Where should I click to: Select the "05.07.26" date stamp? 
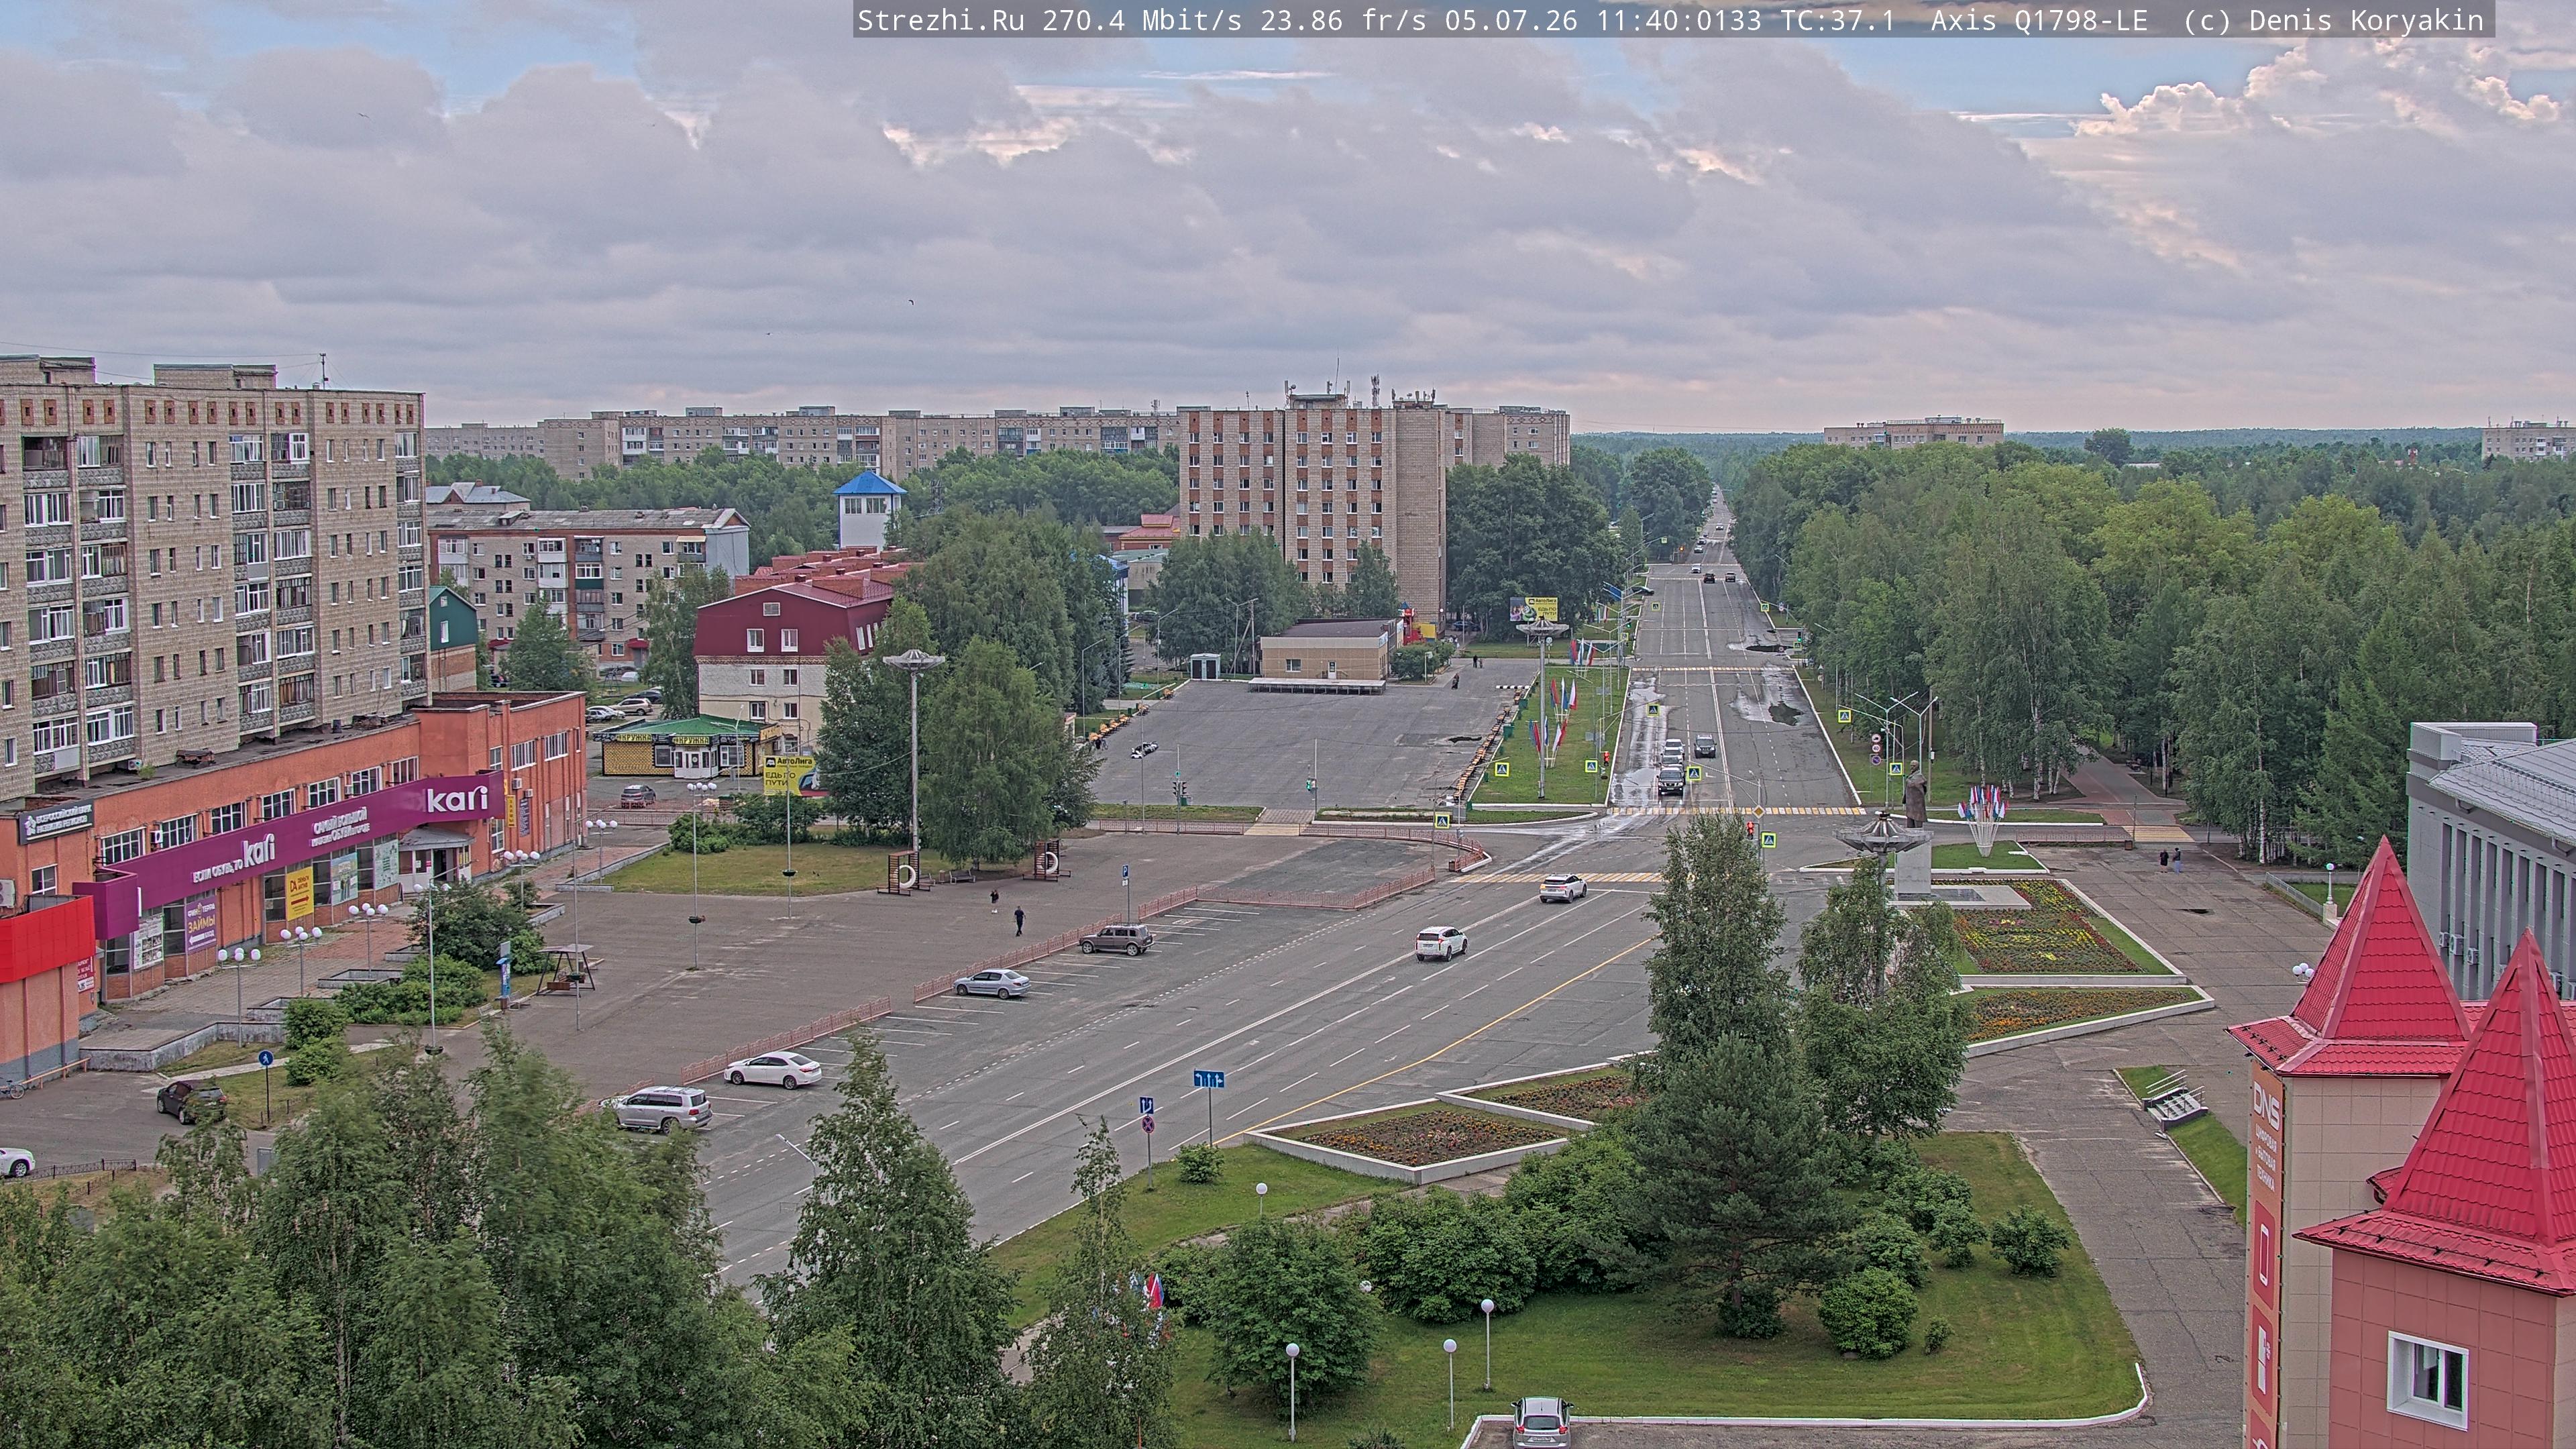coord(1511,21)
